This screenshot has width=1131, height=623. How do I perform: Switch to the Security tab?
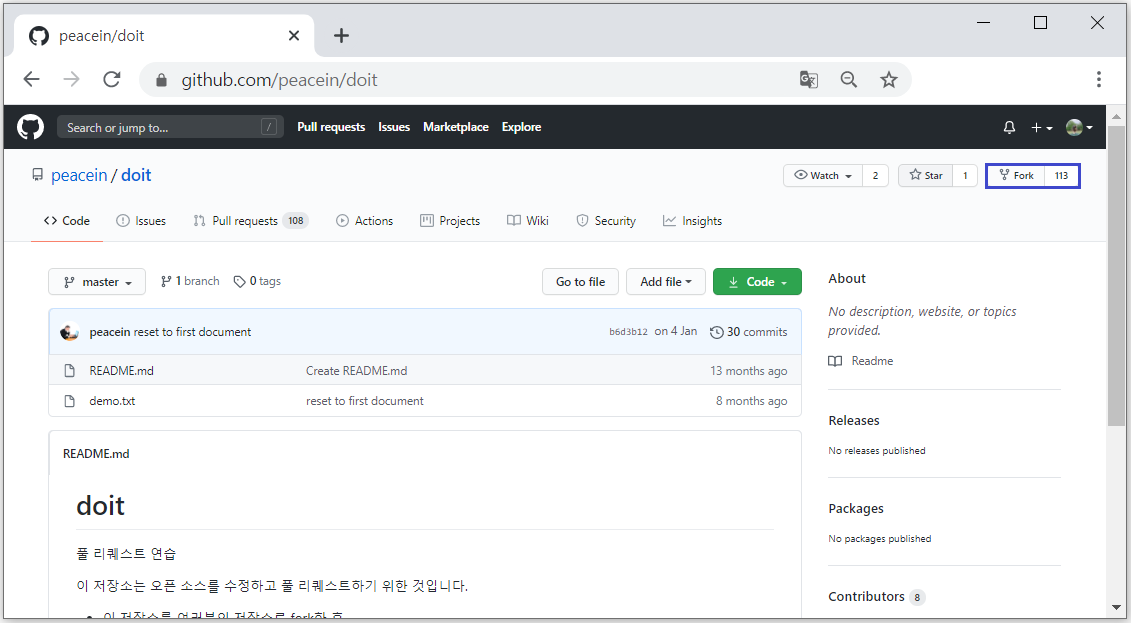pos(606,221)
